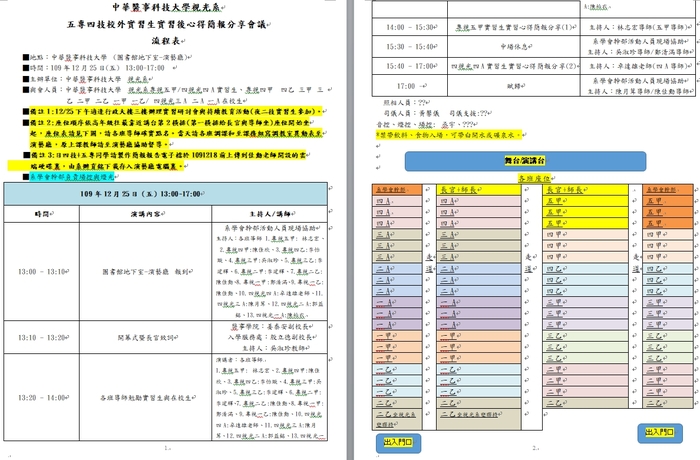
Task: Click the 賦歸 cell
Action: coord(513,86)
